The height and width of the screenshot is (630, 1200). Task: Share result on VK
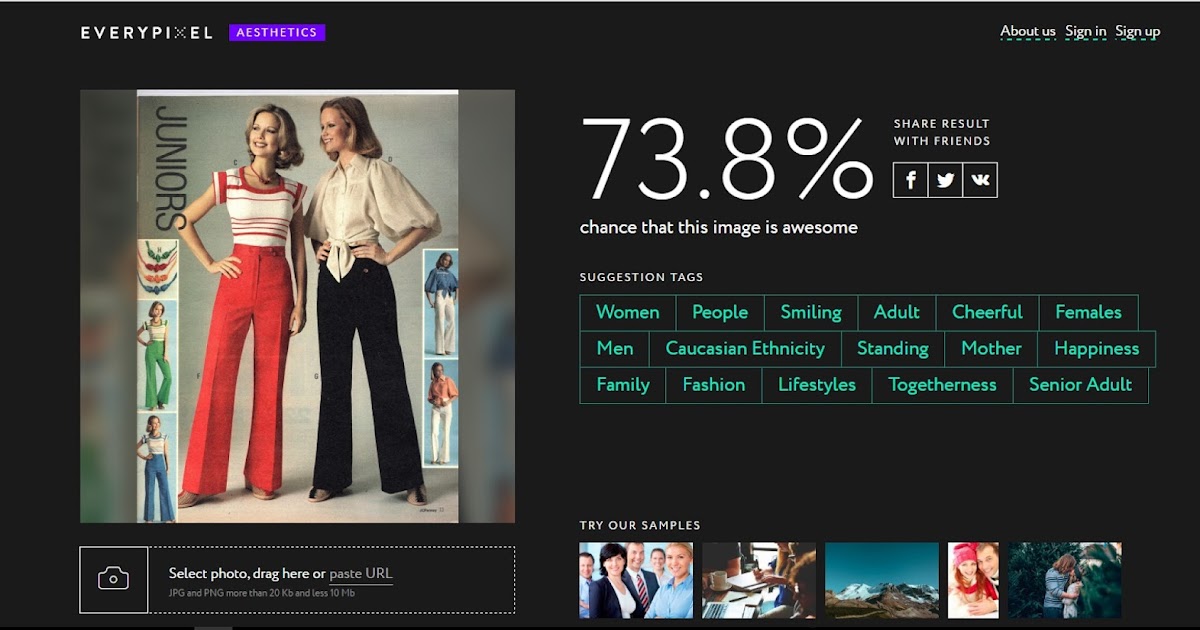coord(980,180)
